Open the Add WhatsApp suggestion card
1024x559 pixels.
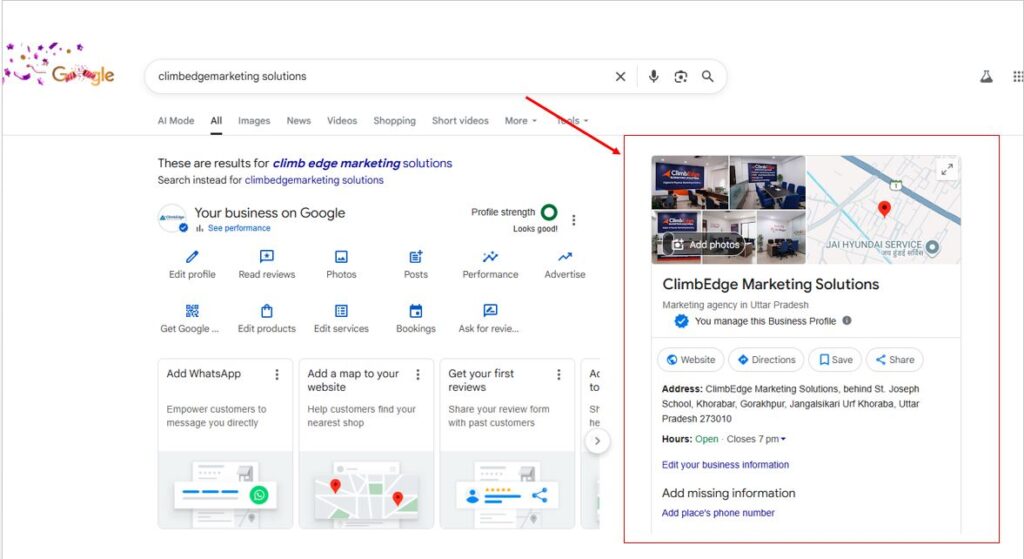pos(225,443)
